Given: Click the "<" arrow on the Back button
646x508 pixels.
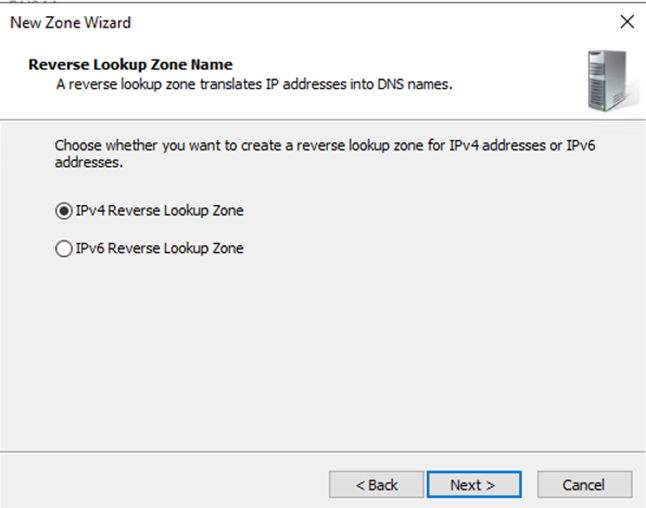Looking at the screenshot, I should pyautogui.click(x=360, y=485).
